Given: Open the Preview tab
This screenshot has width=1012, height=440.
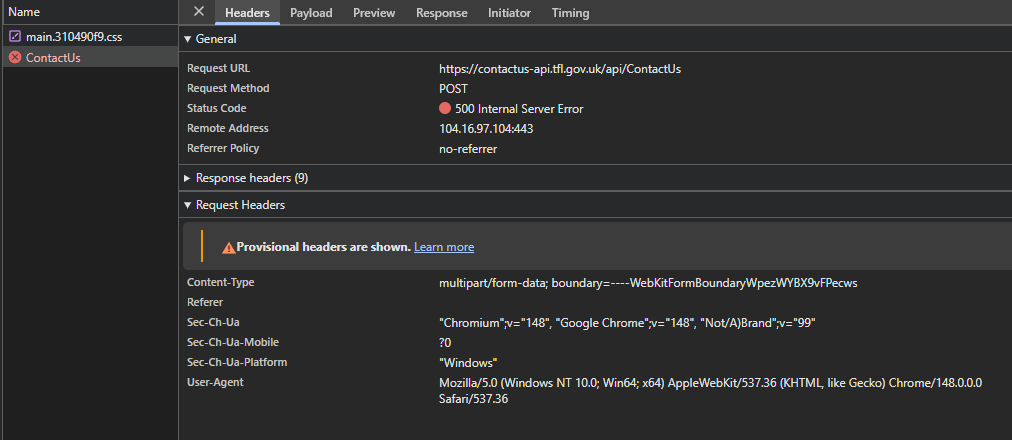Looking at the screenshot, I should point(374,13).
